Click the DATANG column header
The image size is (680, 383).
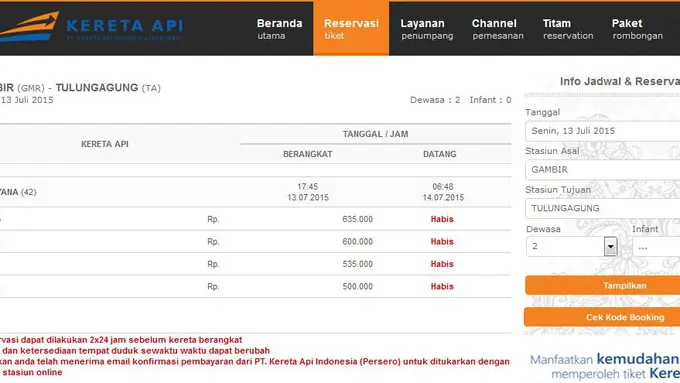tap(440, 154)
